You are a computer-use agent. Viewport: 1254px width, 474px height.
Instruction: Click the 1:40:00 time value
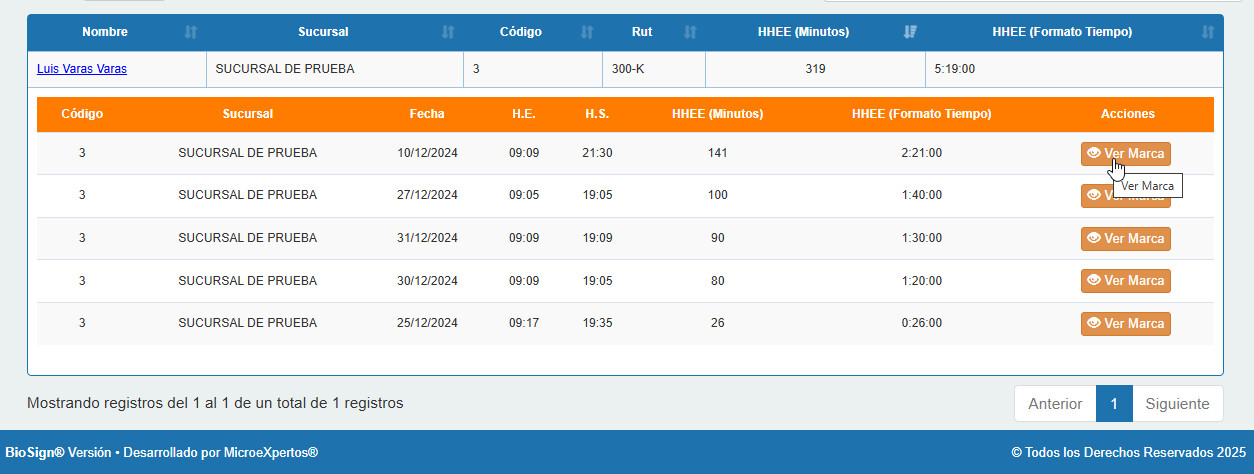point(921,195)
